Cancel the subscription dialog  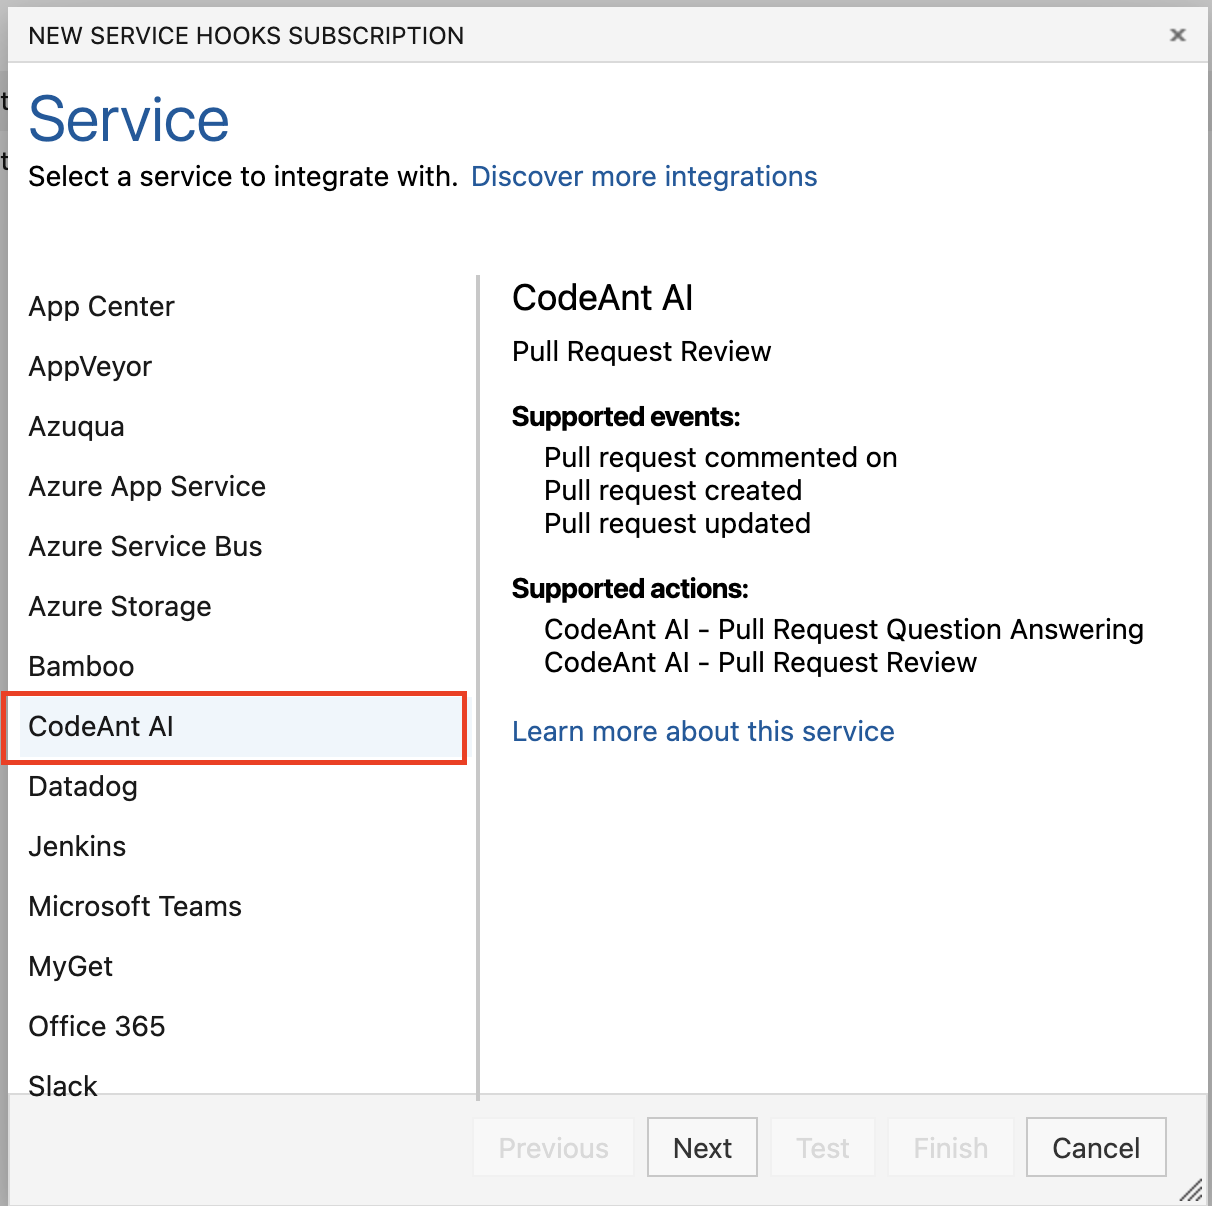1096,1147
